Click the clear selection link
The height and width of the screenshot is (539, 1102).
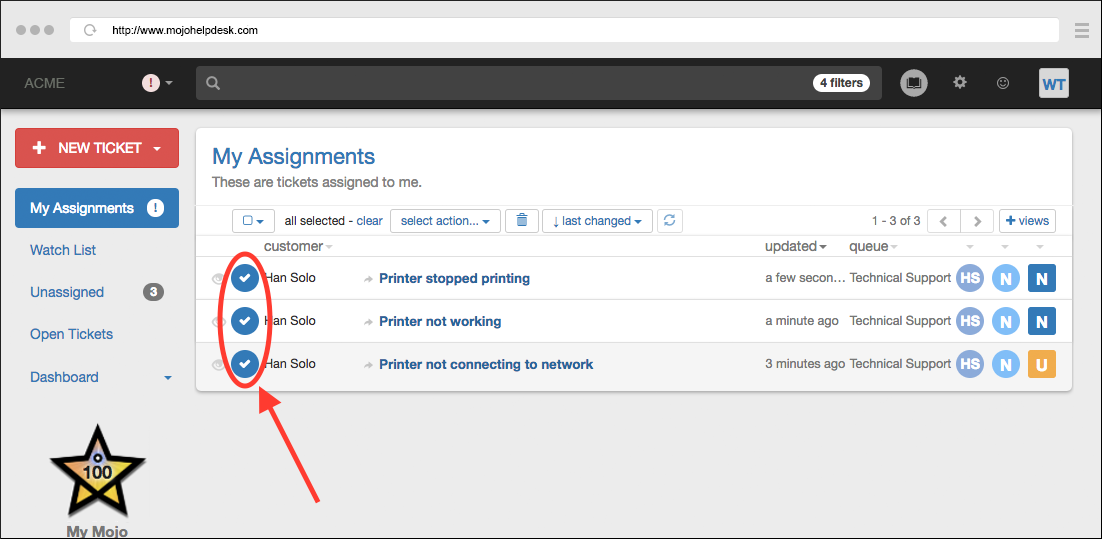click(x=369, y=221)
